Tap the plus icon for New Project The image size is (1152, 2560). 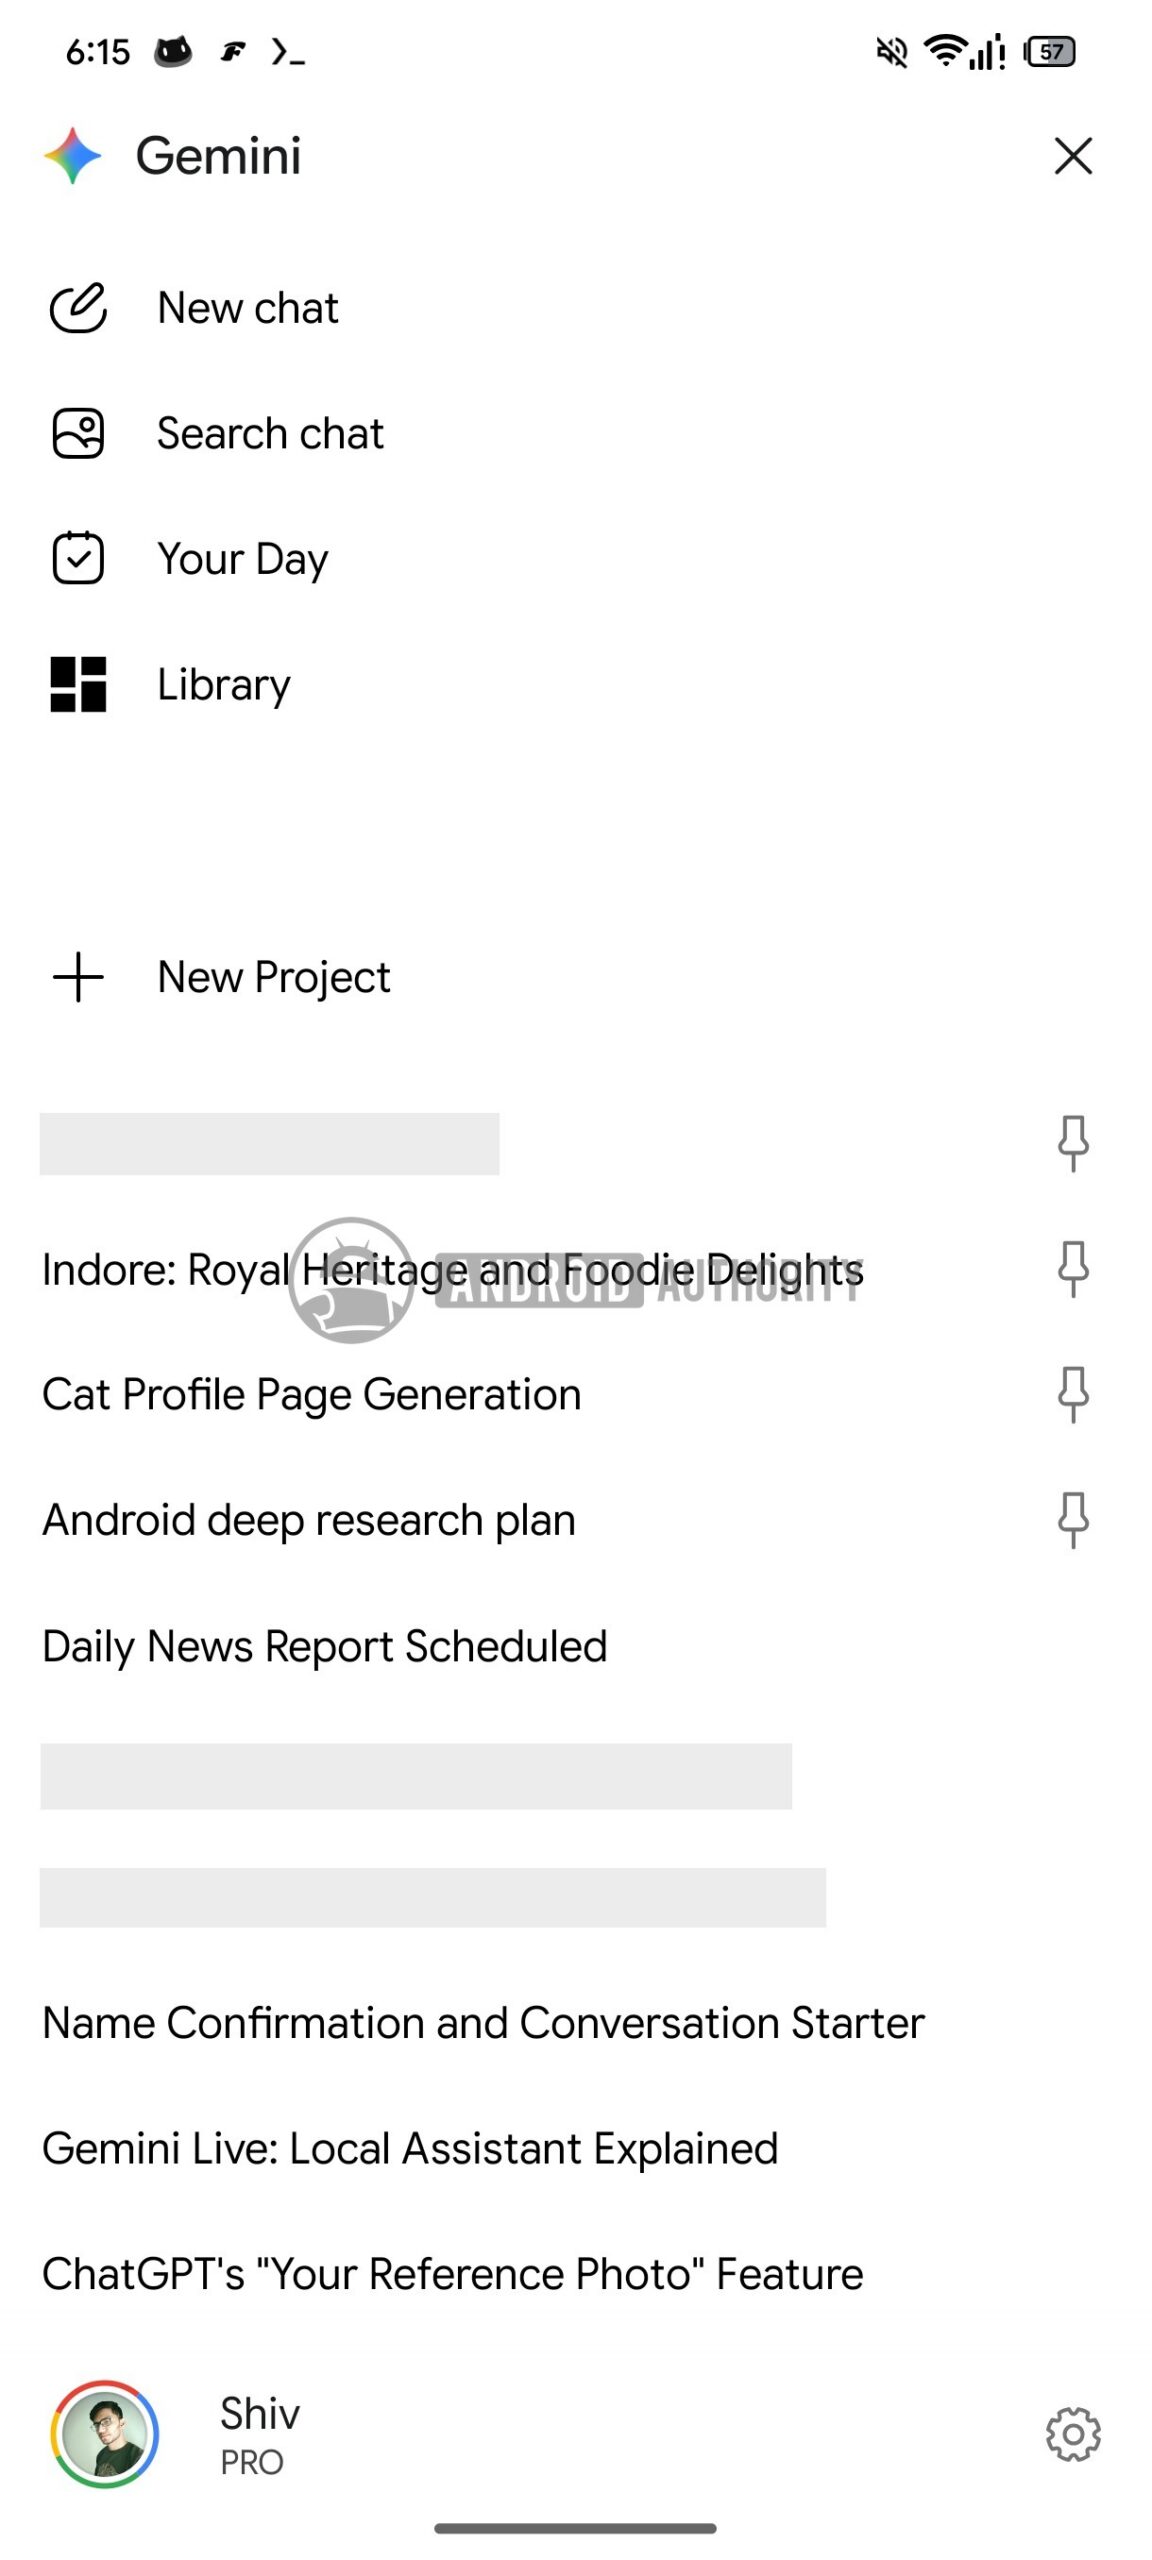pyautogui.click(x=78, y=977)
